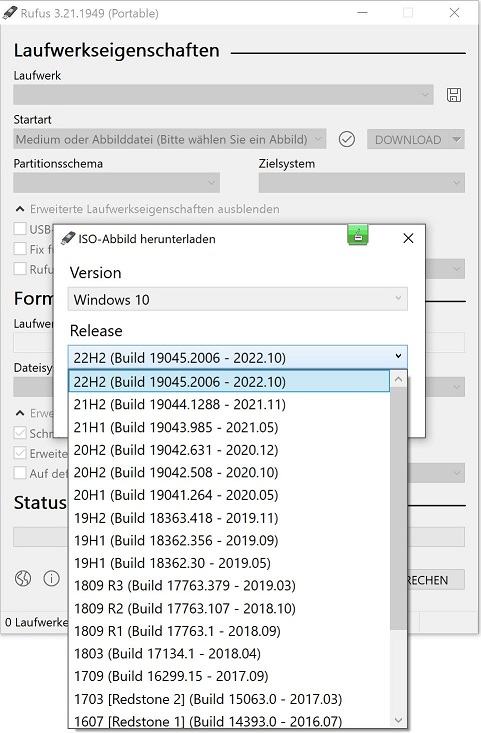
Task: Toggle the Fix checkbox under advanced properties
Action: point(20,249)
